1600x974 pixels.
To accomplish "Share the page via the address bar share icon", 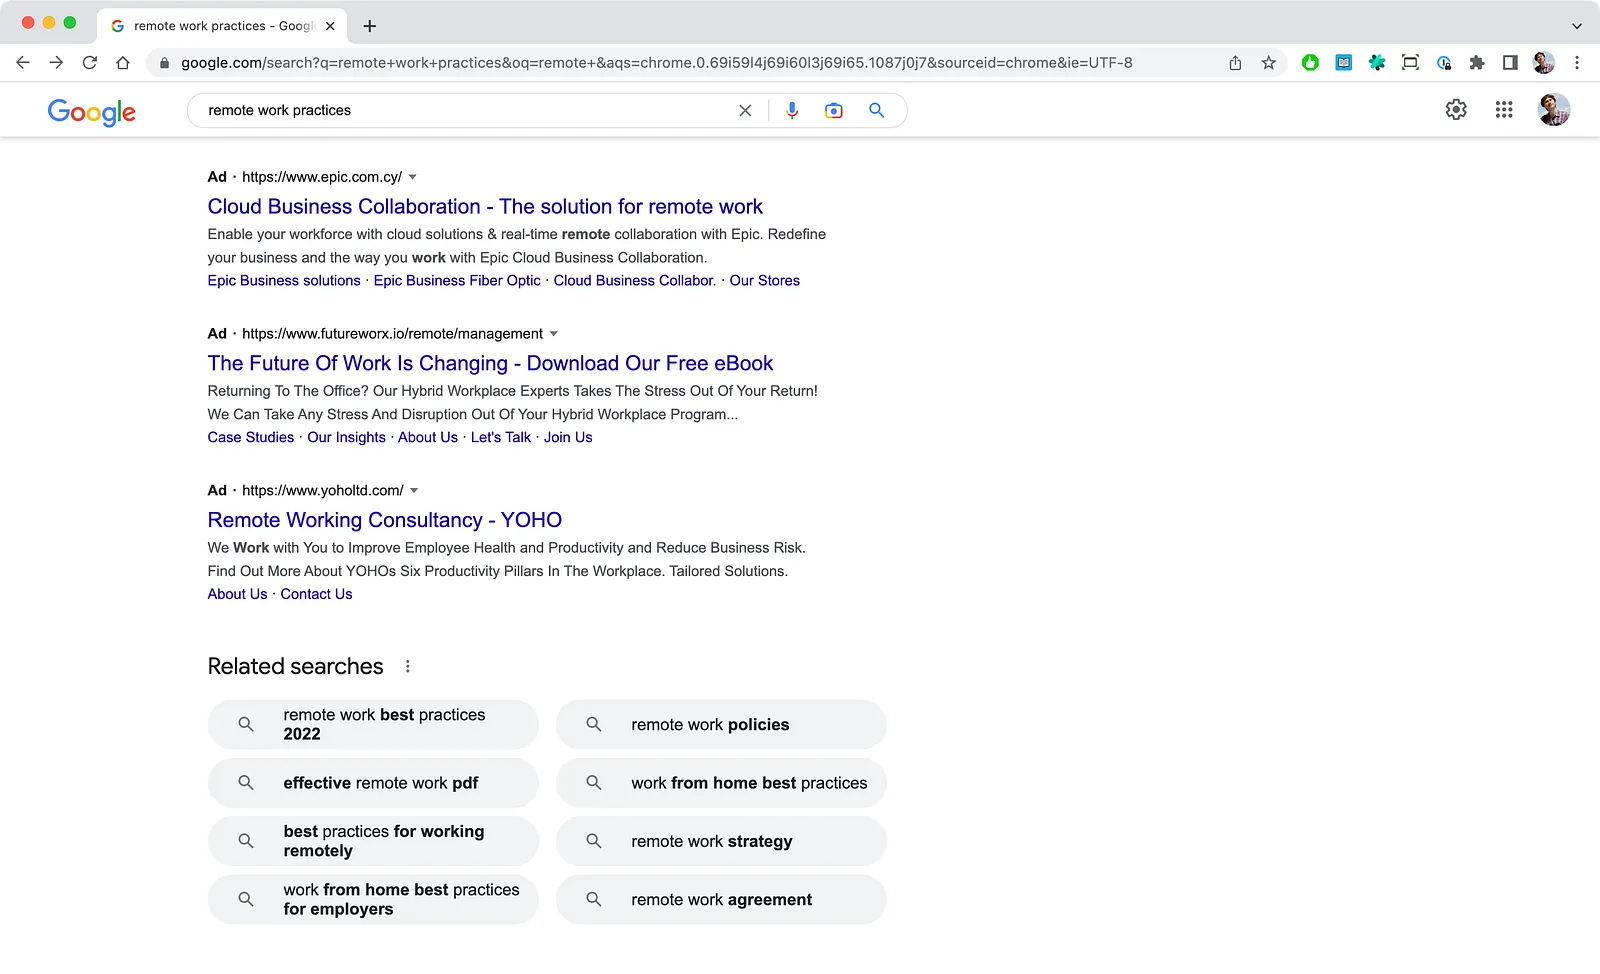I will 1236,63.
